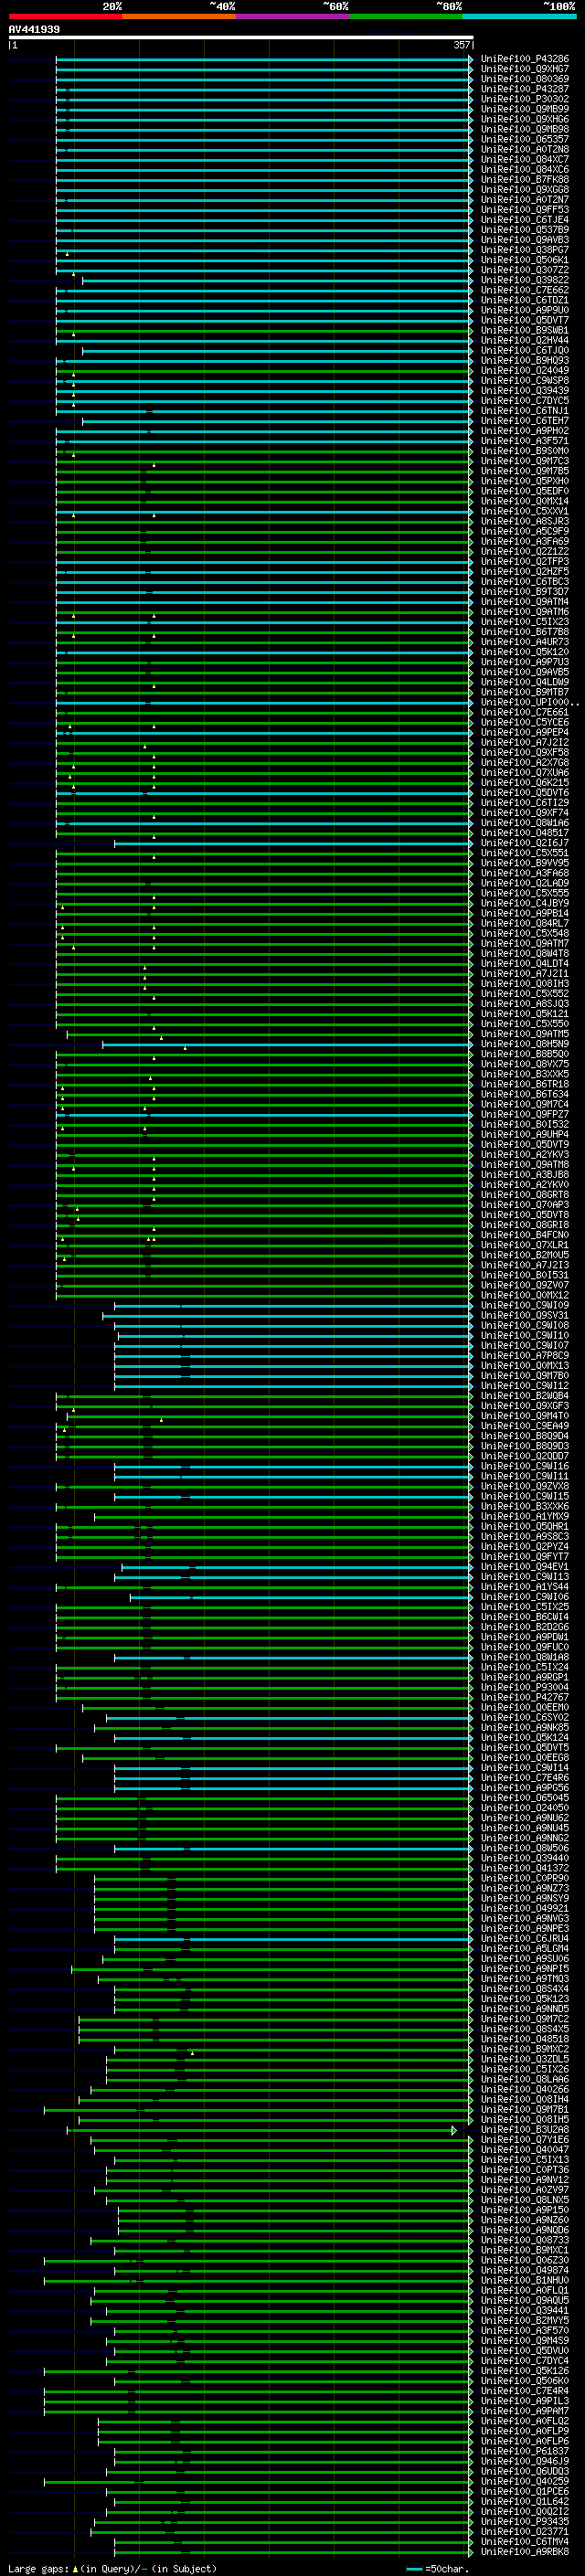Viewport: 585px width, 2576px height.
Task: Select UniRef100_Q2HV44 label
Action: (x=525, y=340)
